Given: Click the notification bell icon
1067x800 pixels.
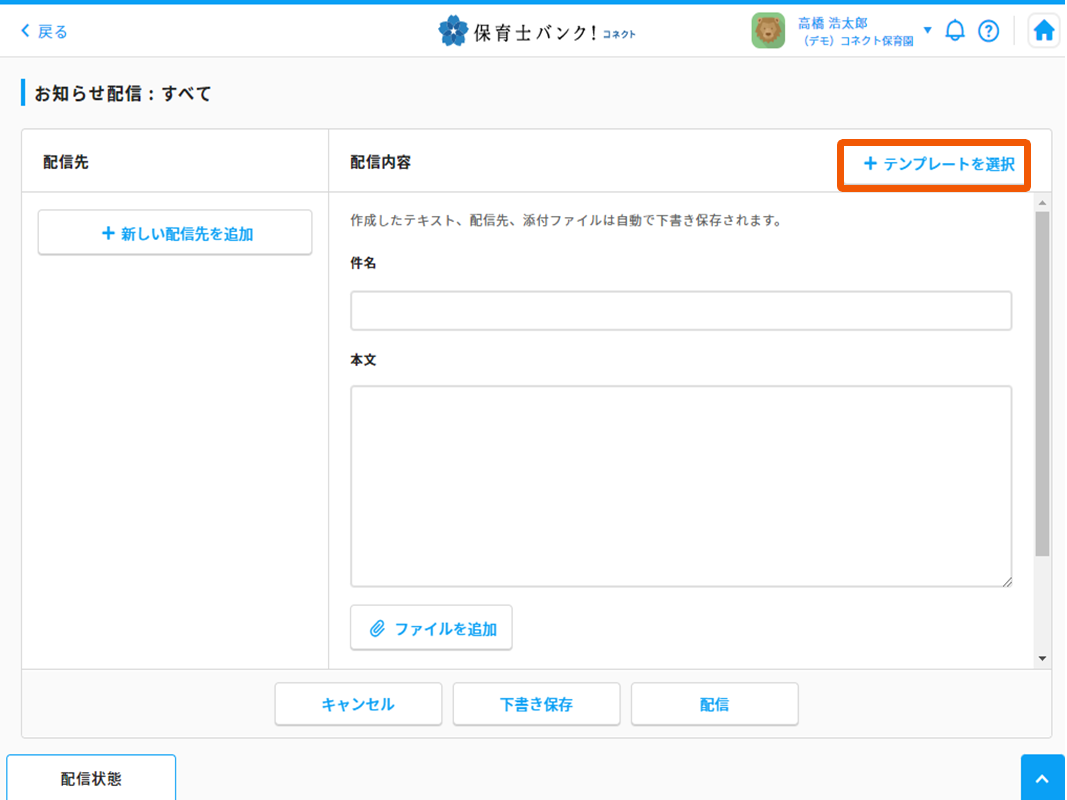Looking at the screenshot, I should tap(955, 31).
